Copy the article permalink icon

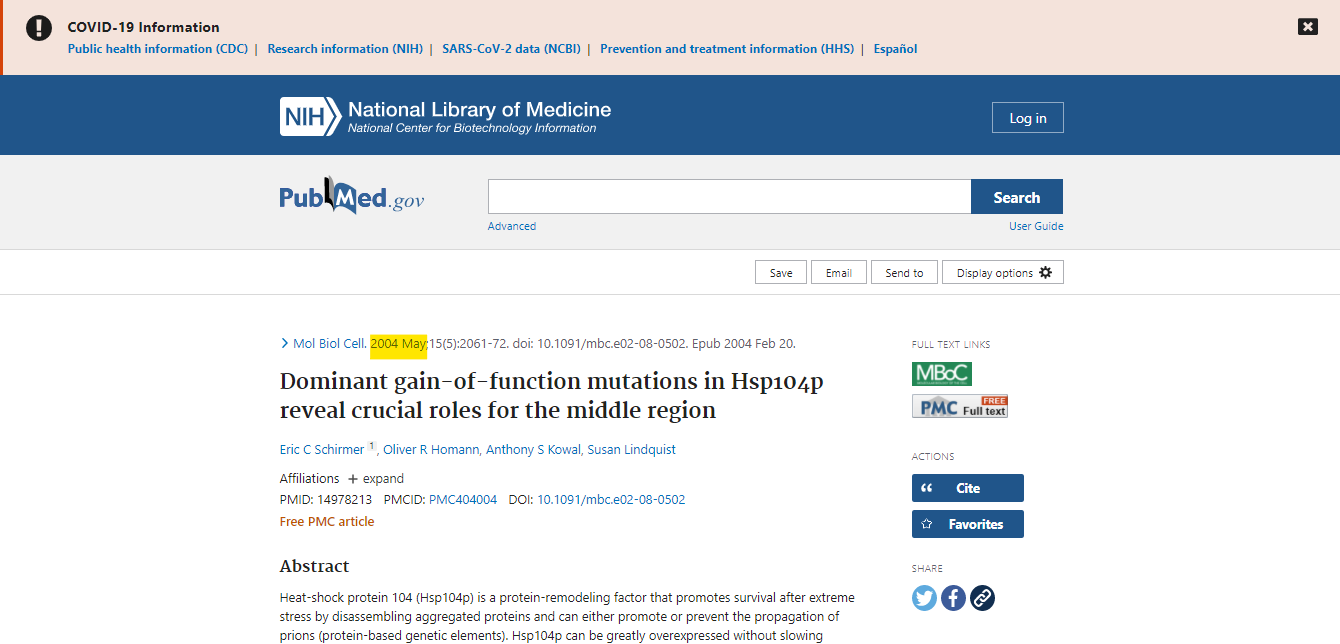coord(983,598)
